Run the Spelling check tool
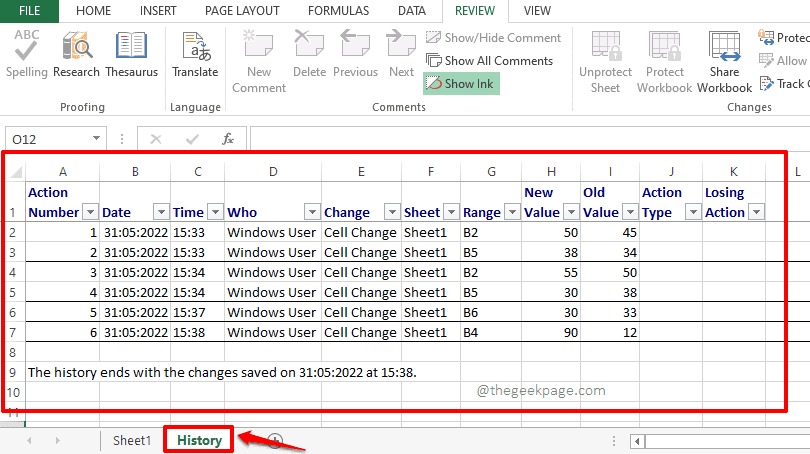Image resolution: width=810 pixels, height=454 pixels. tap(26, 54)
